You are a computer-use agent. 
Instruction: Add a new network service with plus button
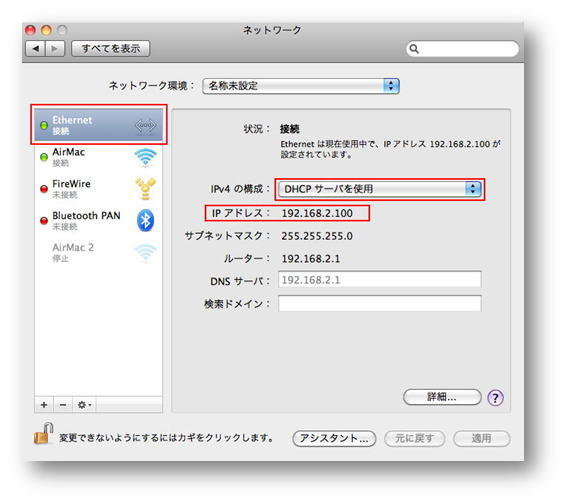44,405
